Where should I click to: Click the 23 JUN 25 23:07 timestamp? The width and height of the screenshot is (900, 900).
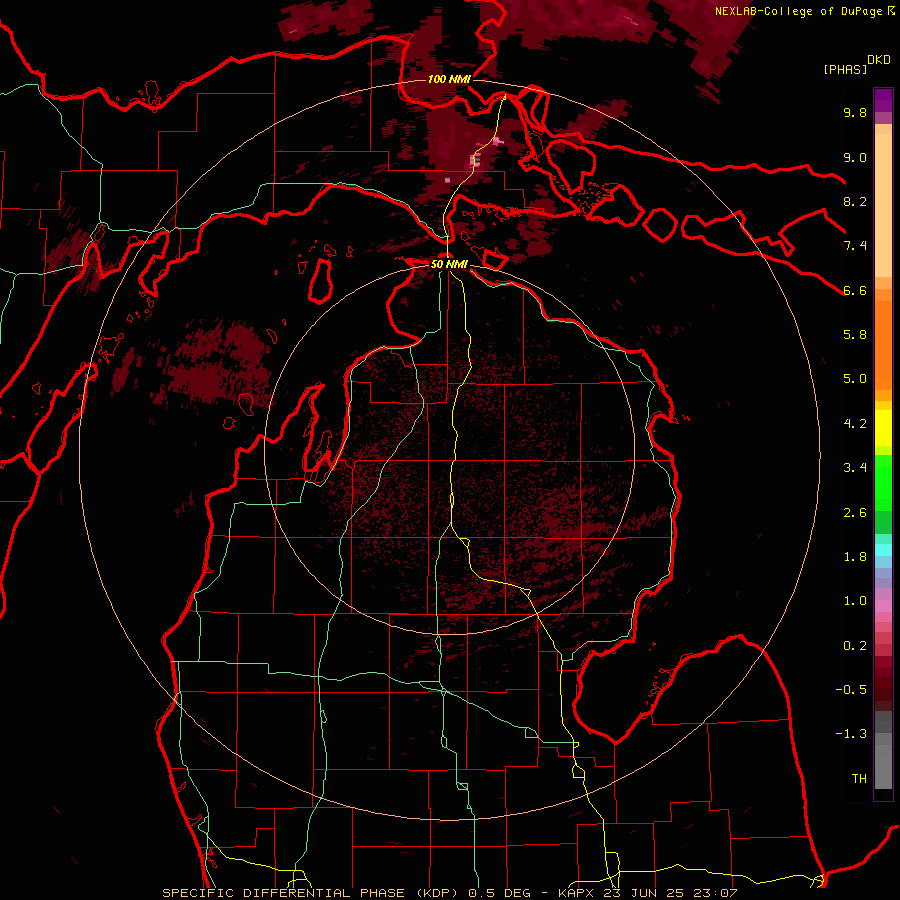click(x=669, y=893)
